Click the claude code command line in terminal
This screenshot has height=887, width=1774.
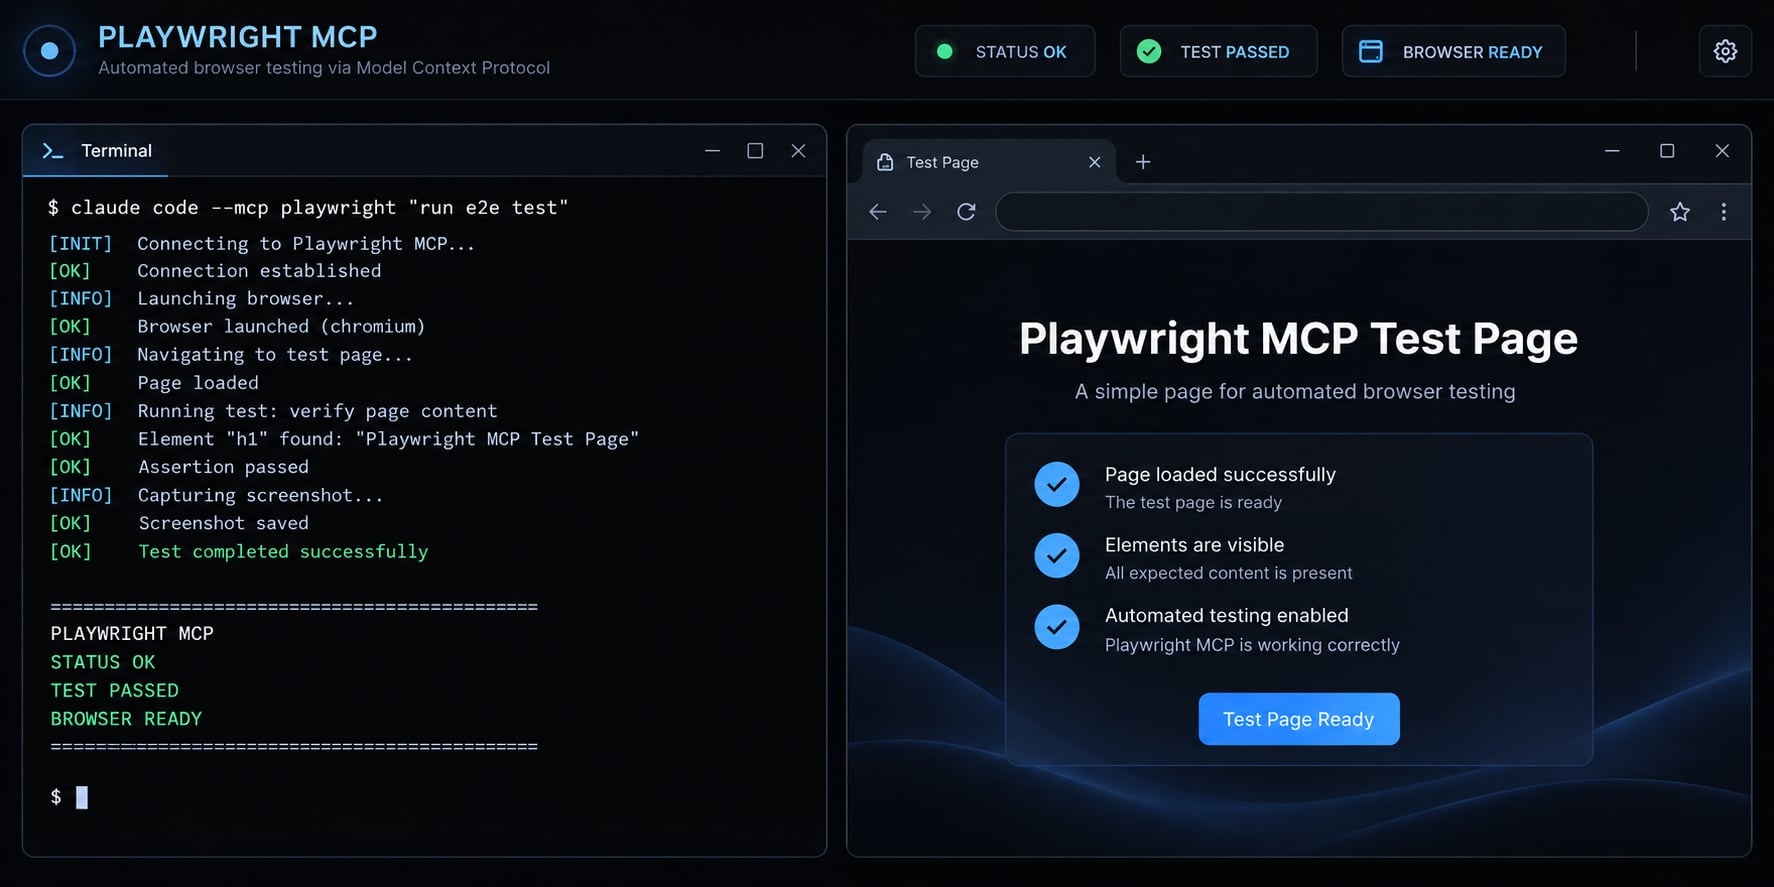coord(308,208)
